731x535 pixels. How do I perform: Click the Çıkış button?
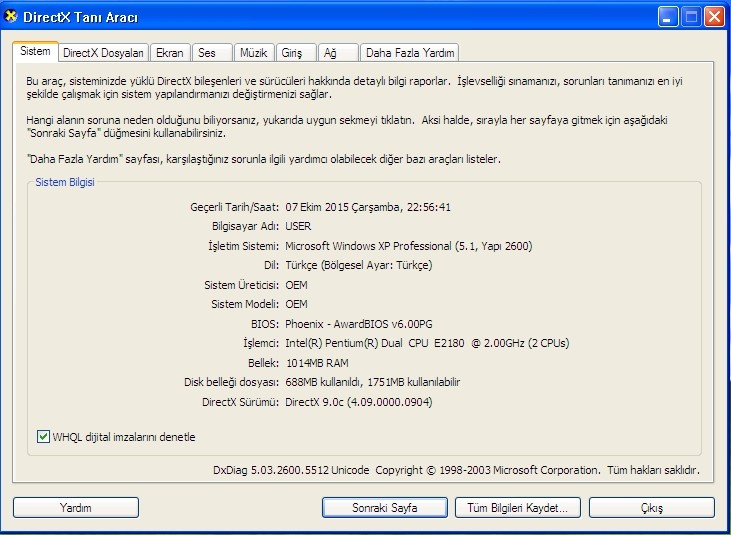click(652, 508)
